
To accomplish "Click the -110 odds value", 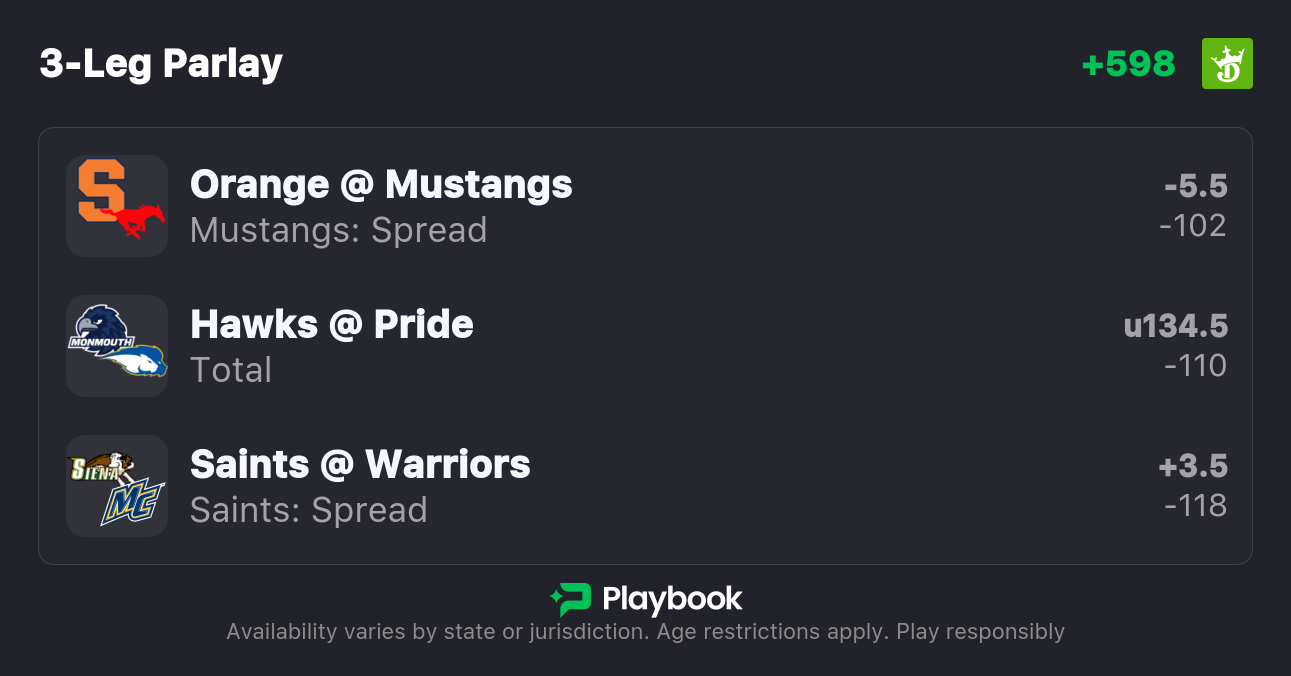I will (1195, 366).
